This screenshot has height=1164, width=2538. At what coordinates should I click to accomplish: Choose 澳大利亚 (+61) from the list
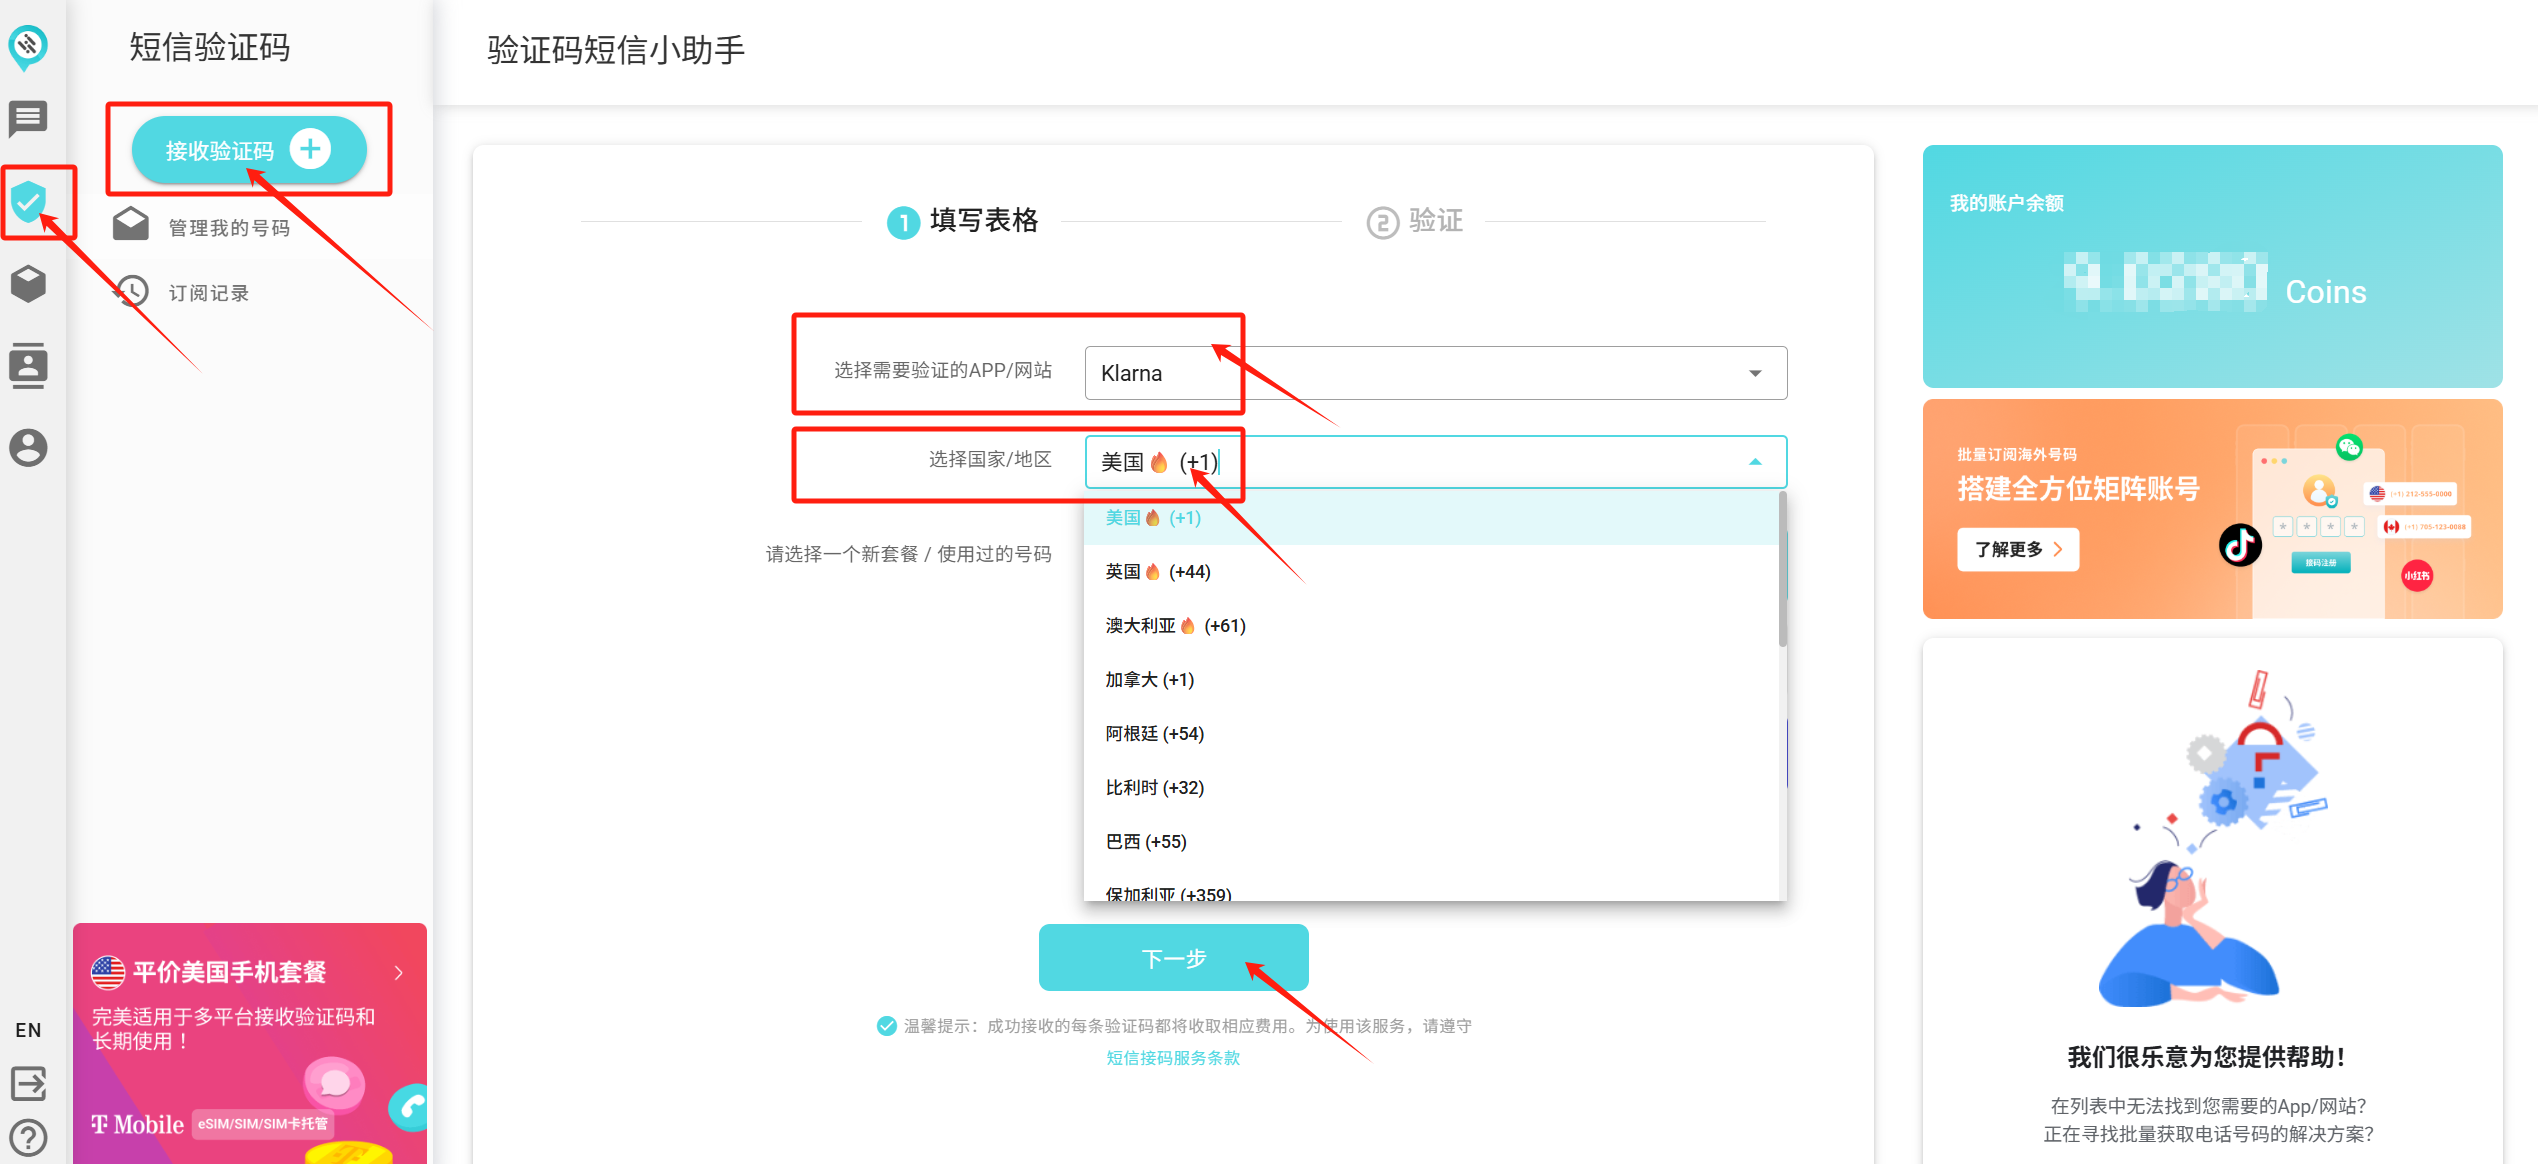pos(1432,626)
